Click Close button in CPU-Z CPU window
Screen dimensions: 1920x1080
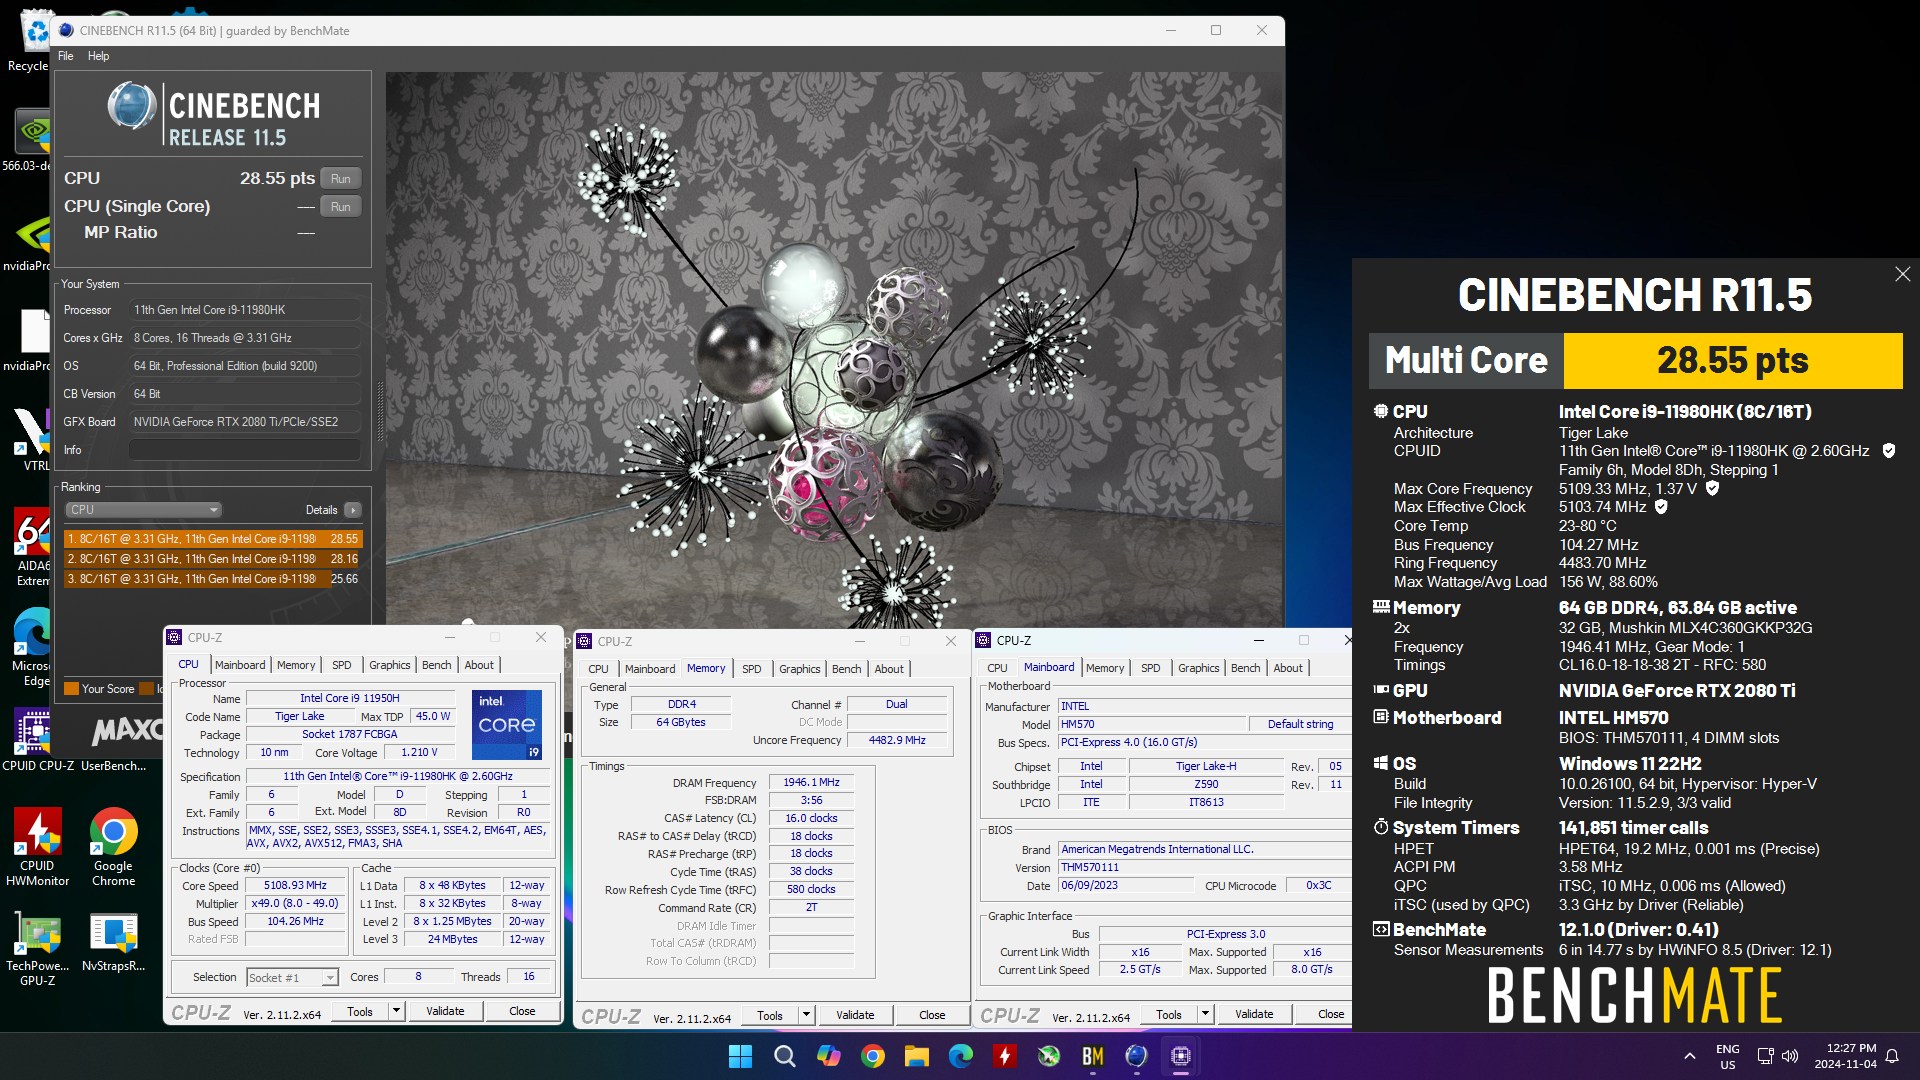coord(522,1011)
